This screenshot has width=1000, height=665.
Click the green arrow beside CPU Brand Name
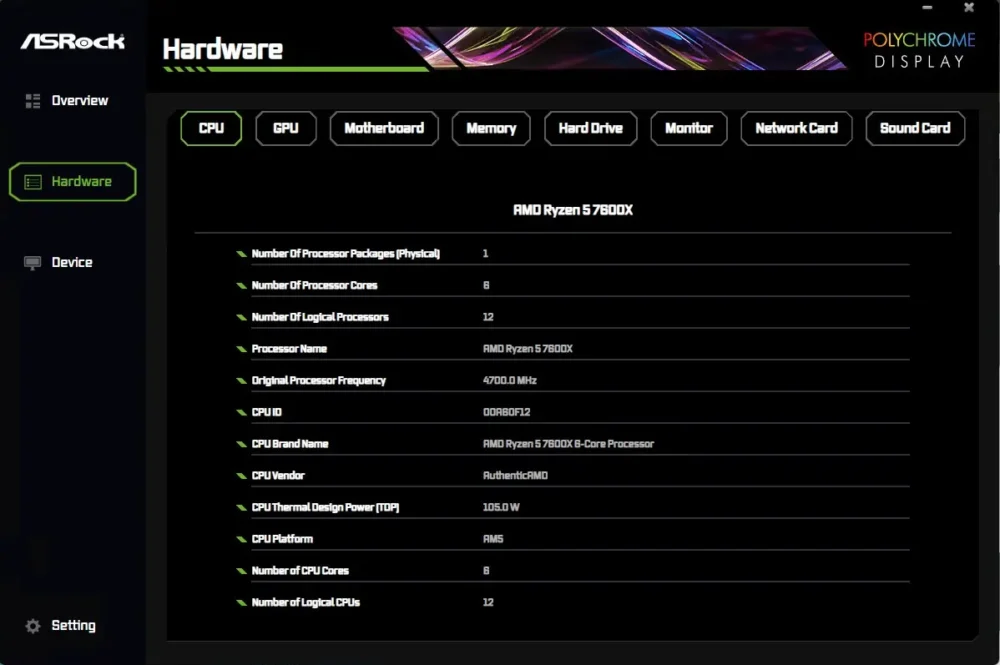[241, 444]
